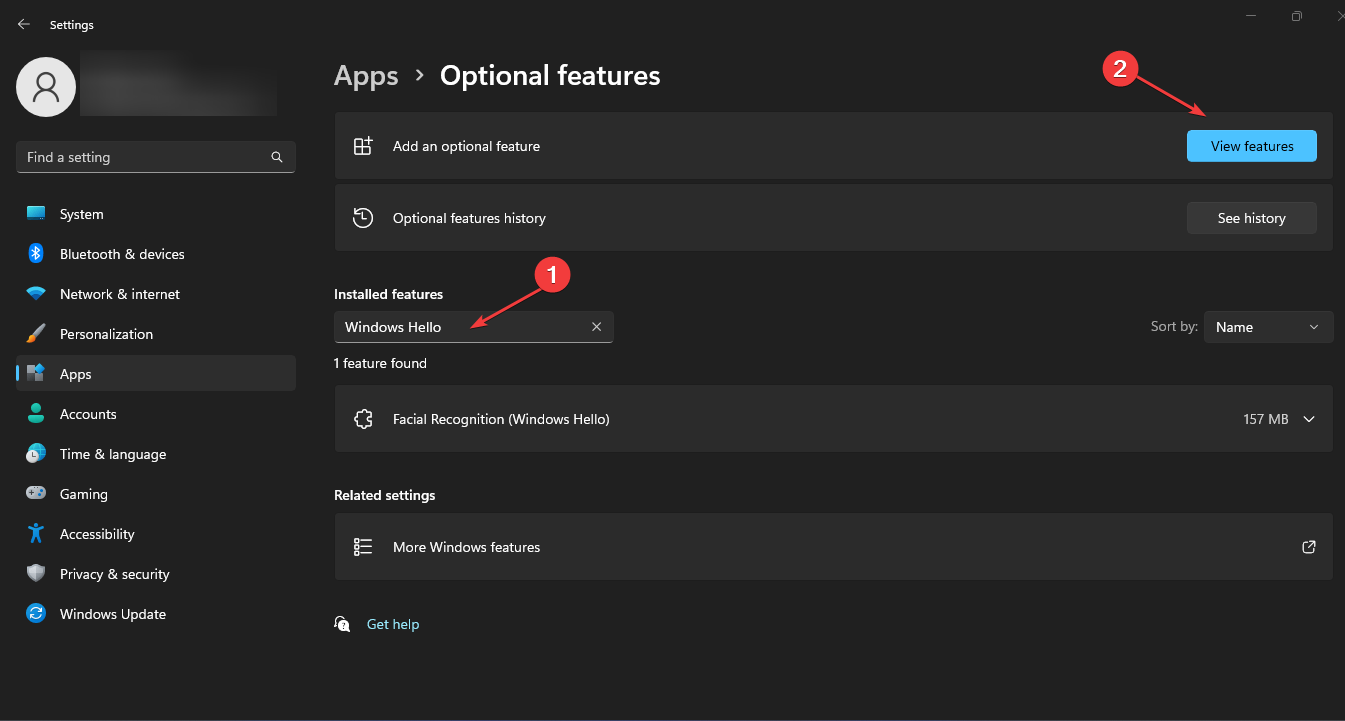The width and height of the screenshot is (1345, 721).
Task: Click the Optional features history clock icon
Action: [x=363, y=218]
